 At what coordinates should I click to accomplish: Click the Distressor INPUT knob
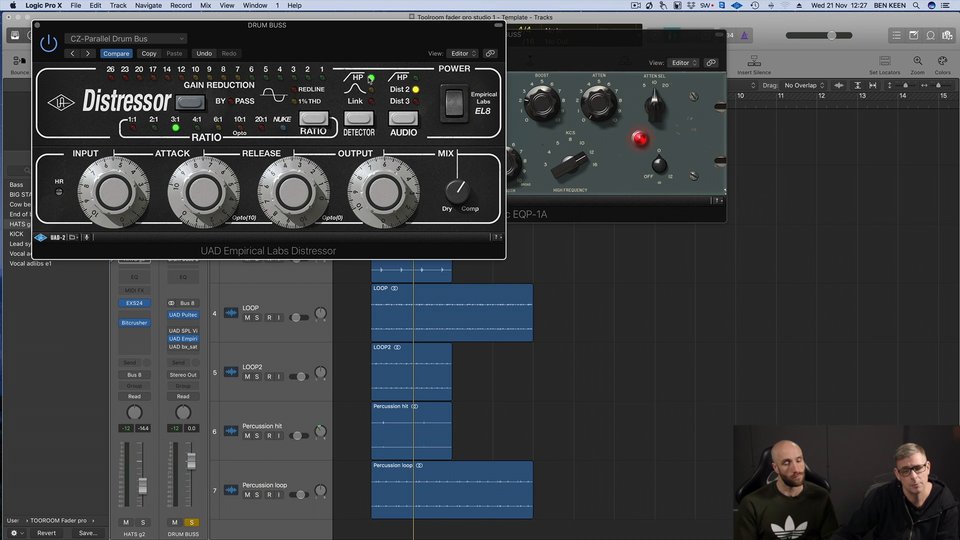[x=113, y=192]
